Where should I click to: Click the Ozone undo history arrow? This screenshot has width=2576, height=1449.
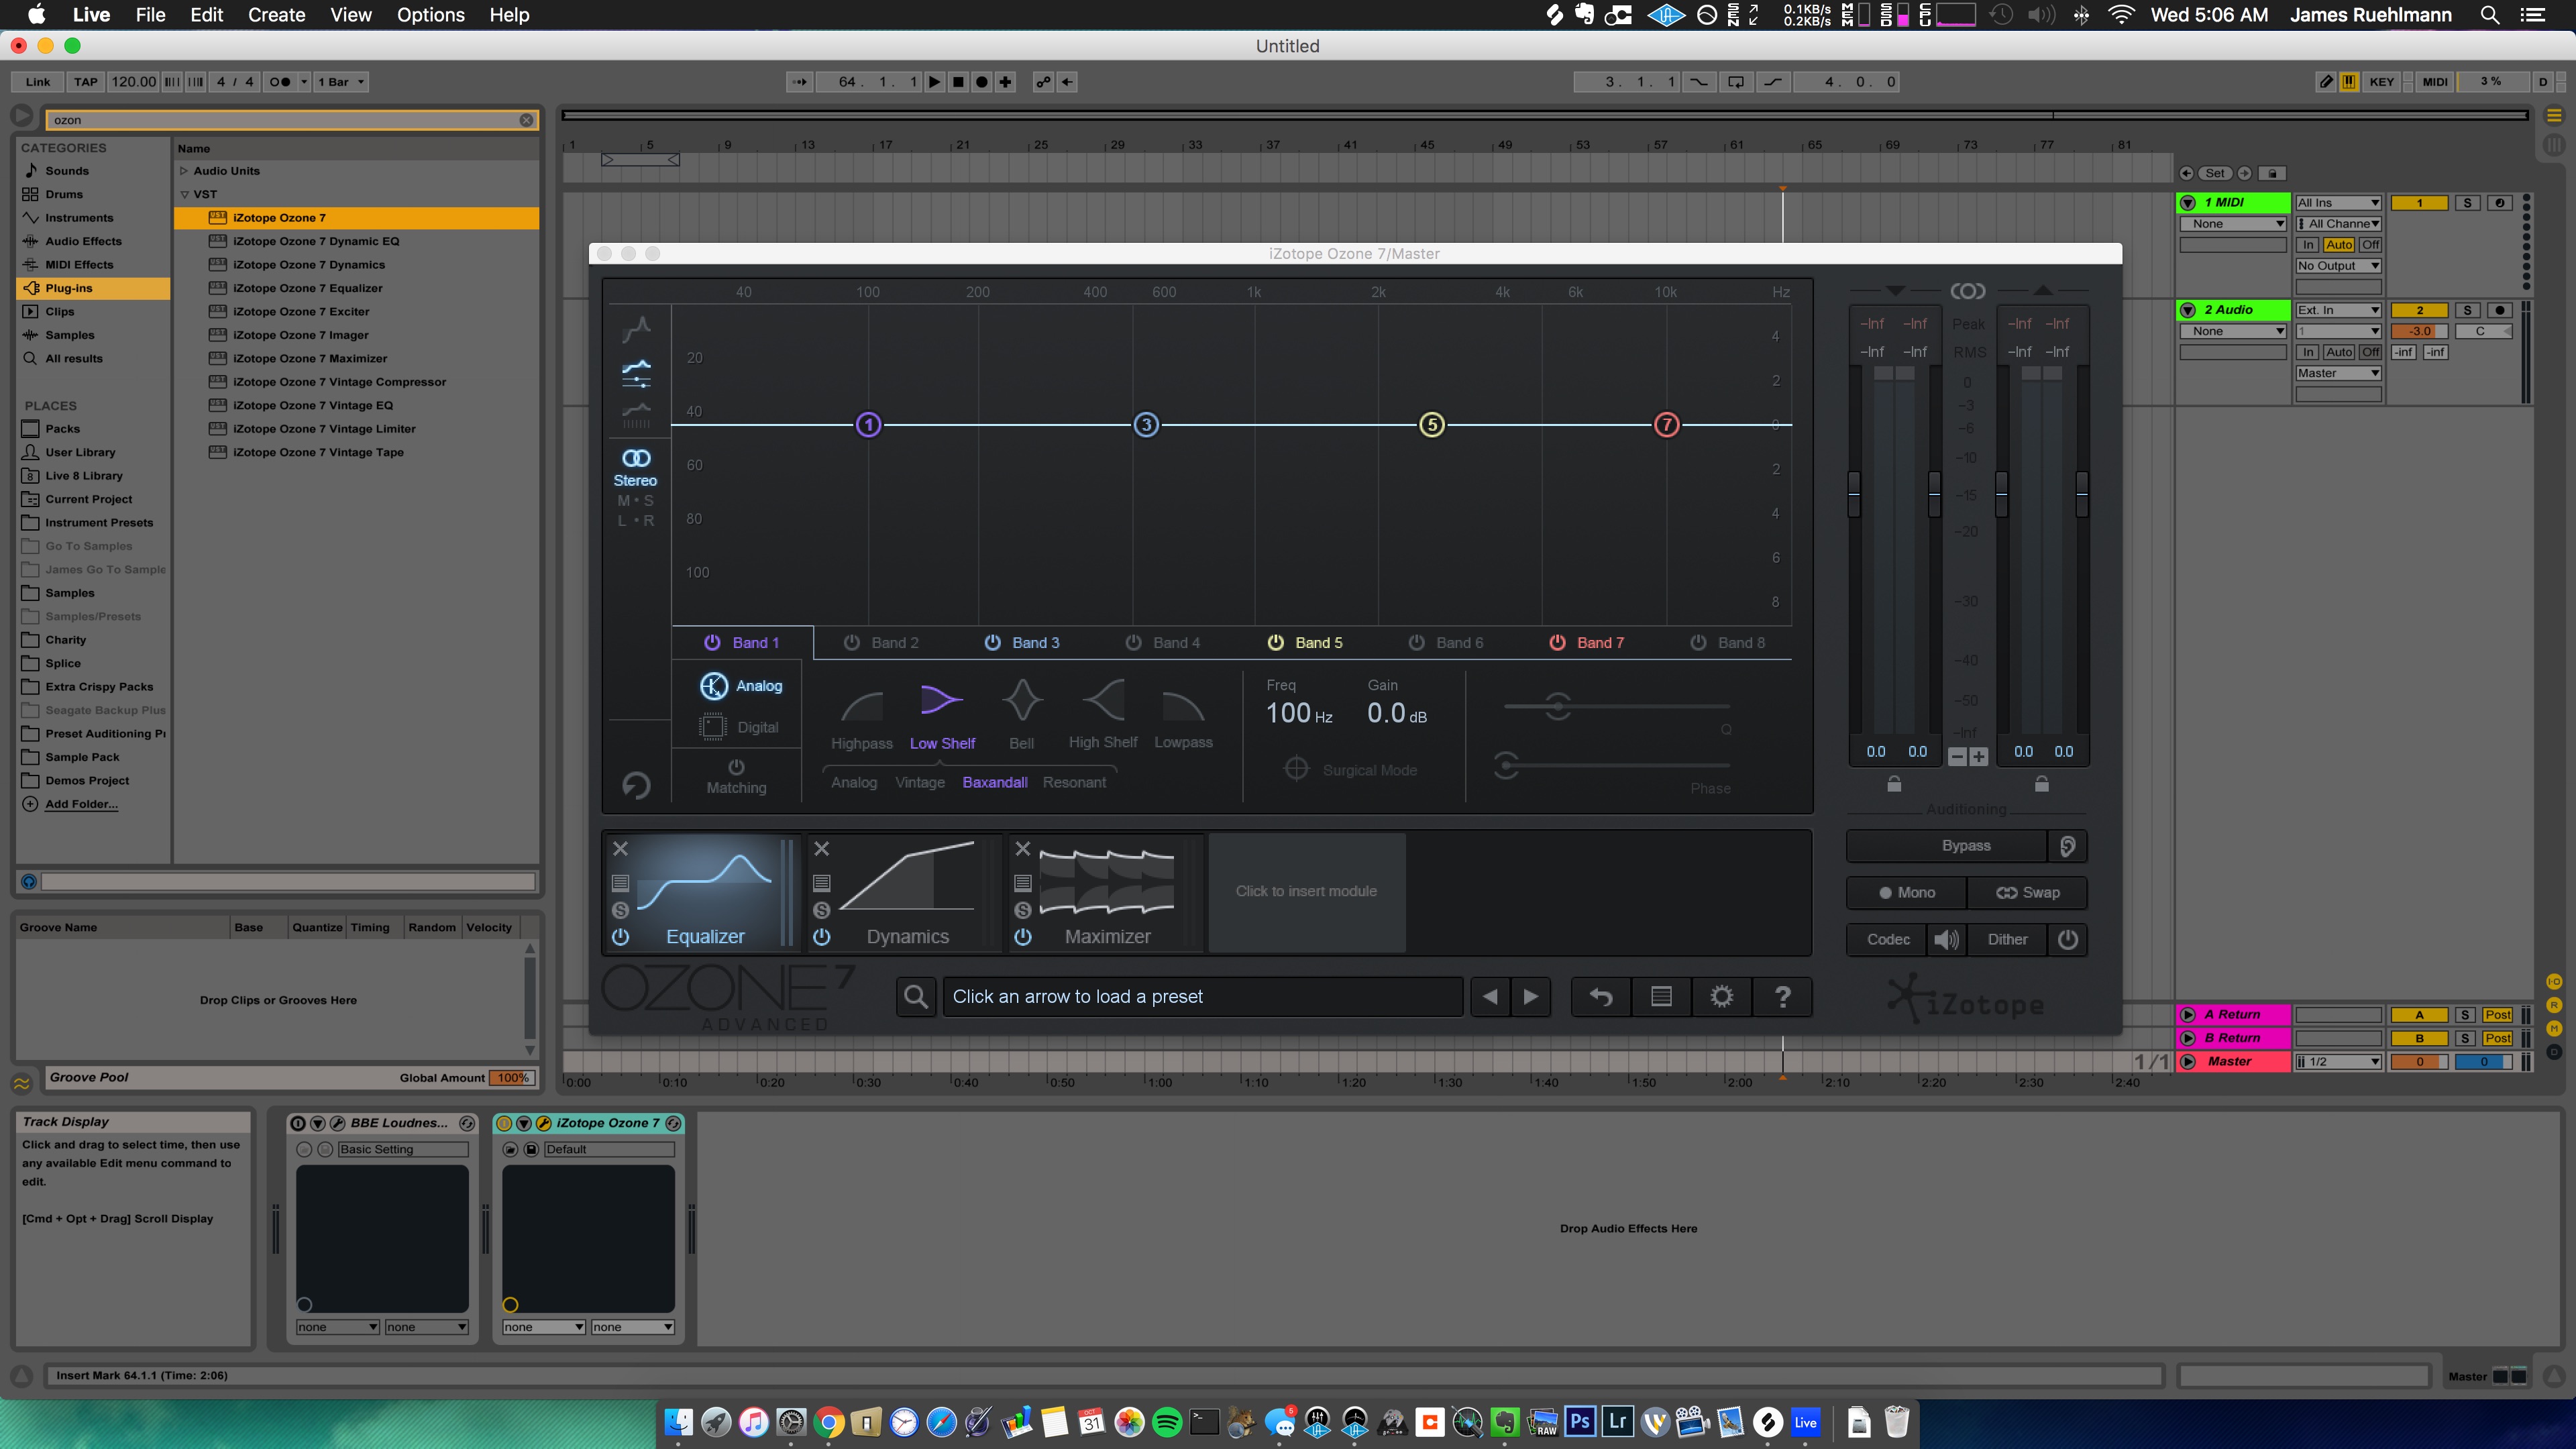coord(1600,996)
